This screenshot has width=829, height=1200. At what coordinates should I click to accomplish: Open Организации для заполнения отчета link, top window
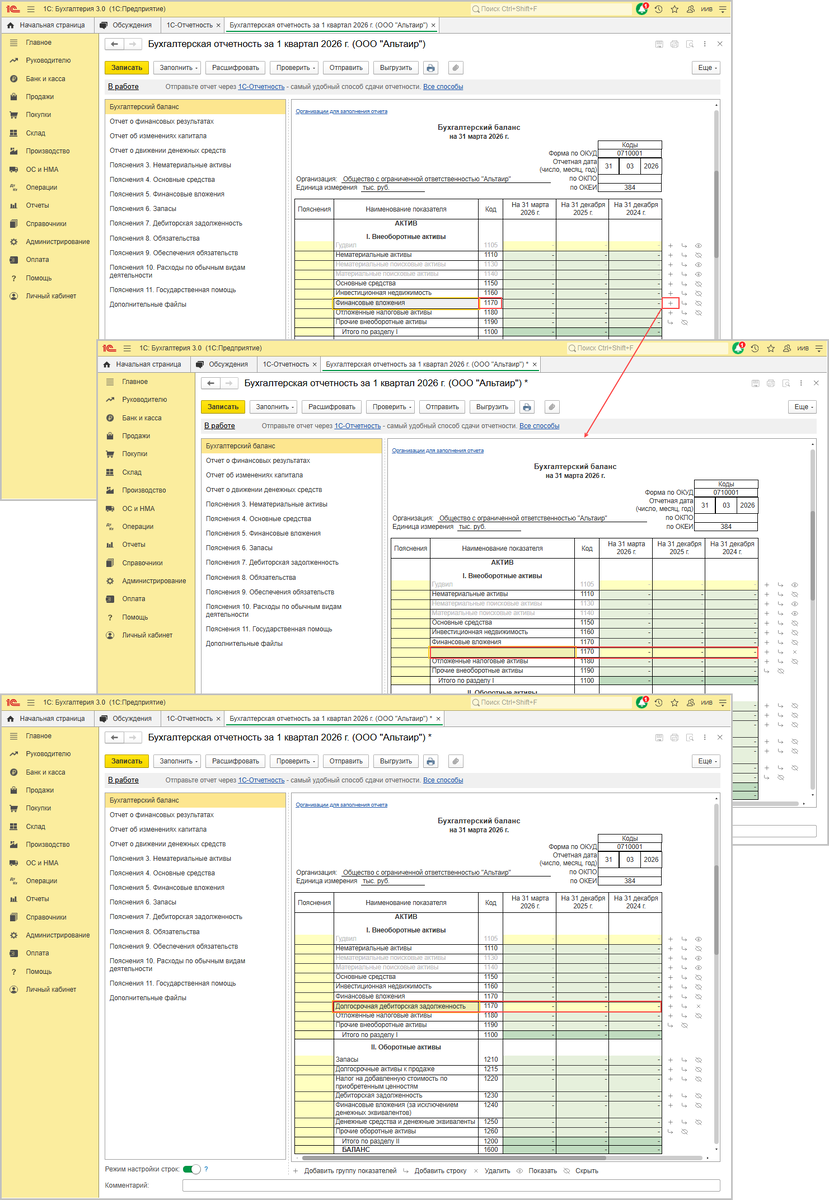point(341,111)
